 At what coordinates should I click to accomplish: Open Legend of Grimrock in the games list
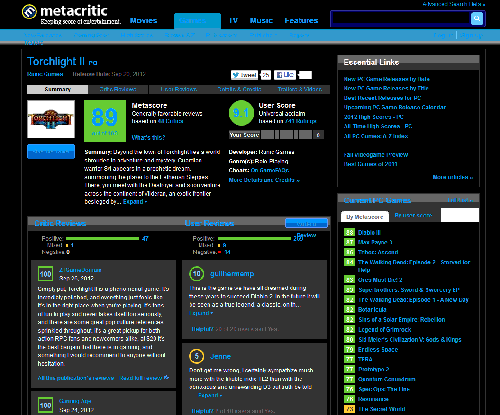385,329
